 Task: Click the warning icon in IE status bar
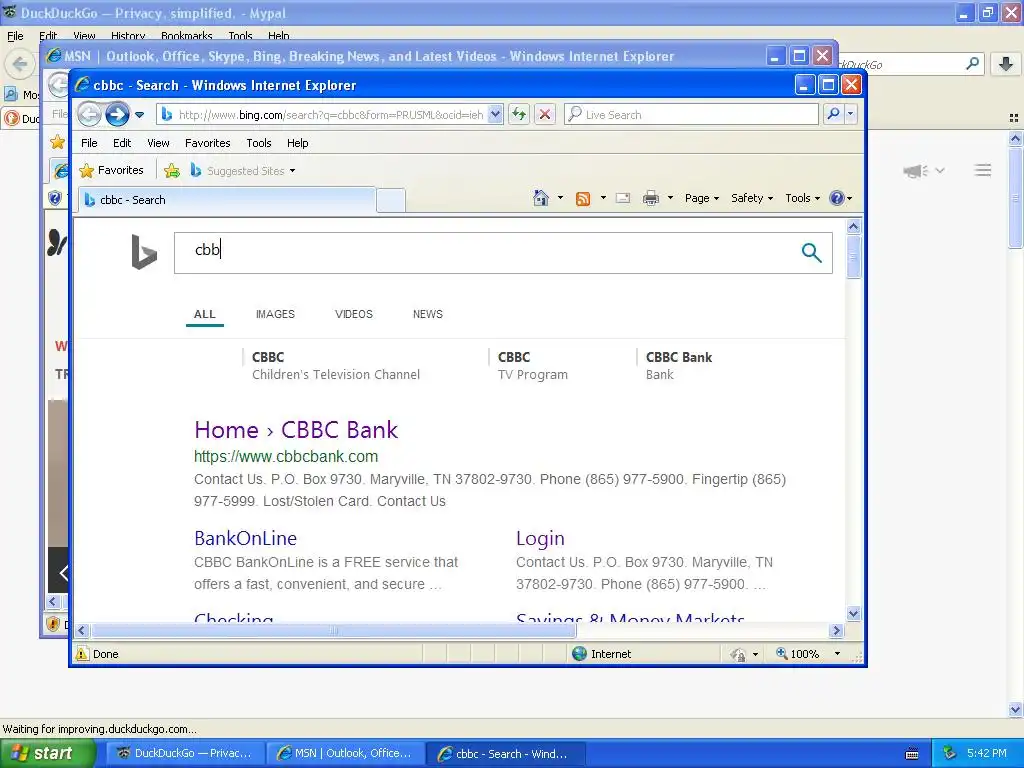82,654
